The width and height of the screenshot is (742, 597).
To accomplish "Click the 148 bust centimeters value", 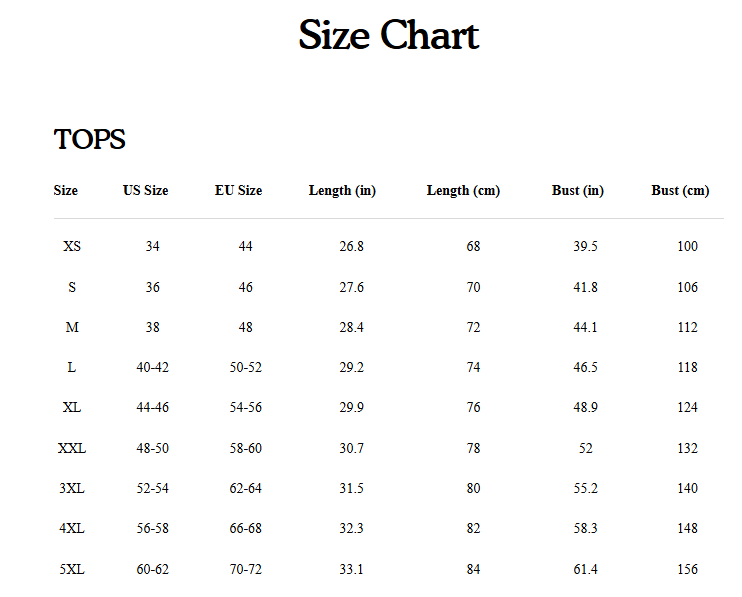I will point(687,528).
